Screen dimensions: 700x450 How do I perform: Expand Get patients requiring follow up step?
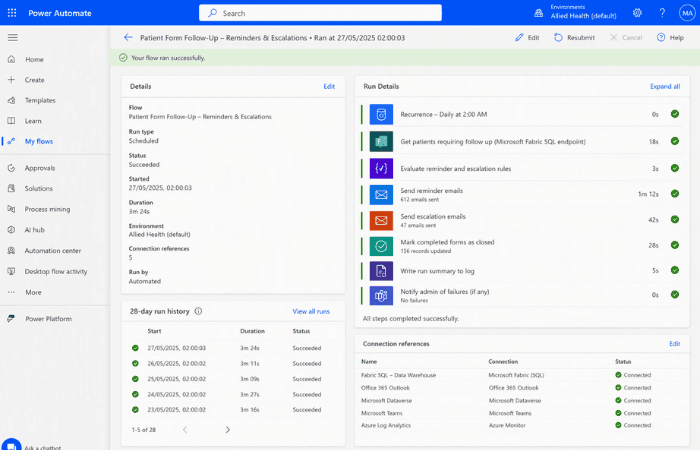pos(521,142)
